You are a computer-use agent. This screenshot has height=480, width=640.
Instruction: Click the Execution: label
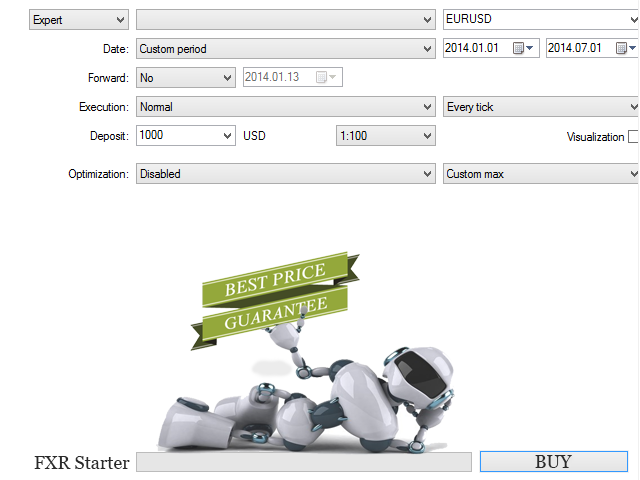point(104,107)
